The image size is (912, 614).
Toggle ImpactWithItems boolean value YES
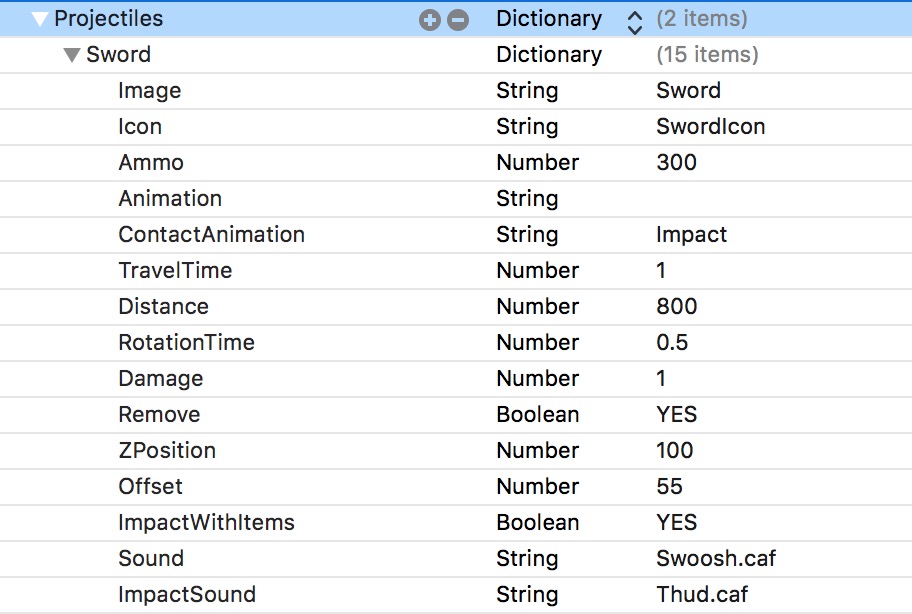point(677,522)
